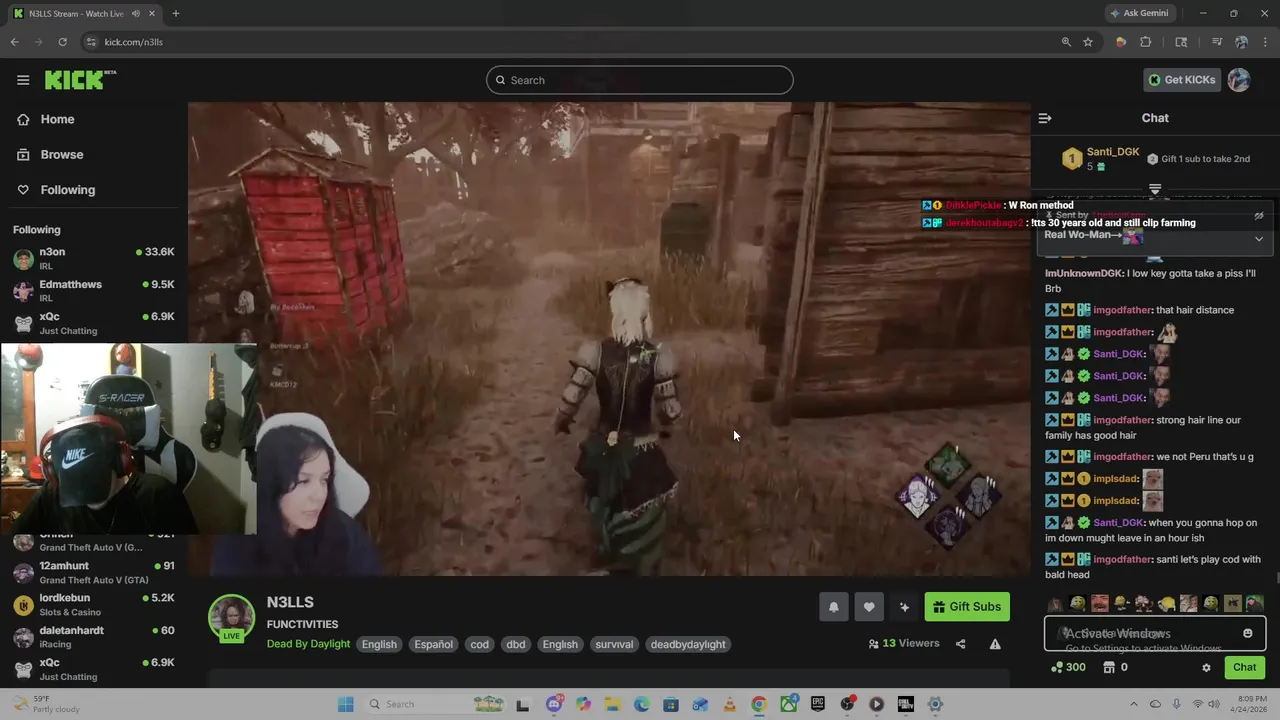This screenshot has height=720, width=1280.
Task: Bookmark this page with star icon
Action: 1088,42
